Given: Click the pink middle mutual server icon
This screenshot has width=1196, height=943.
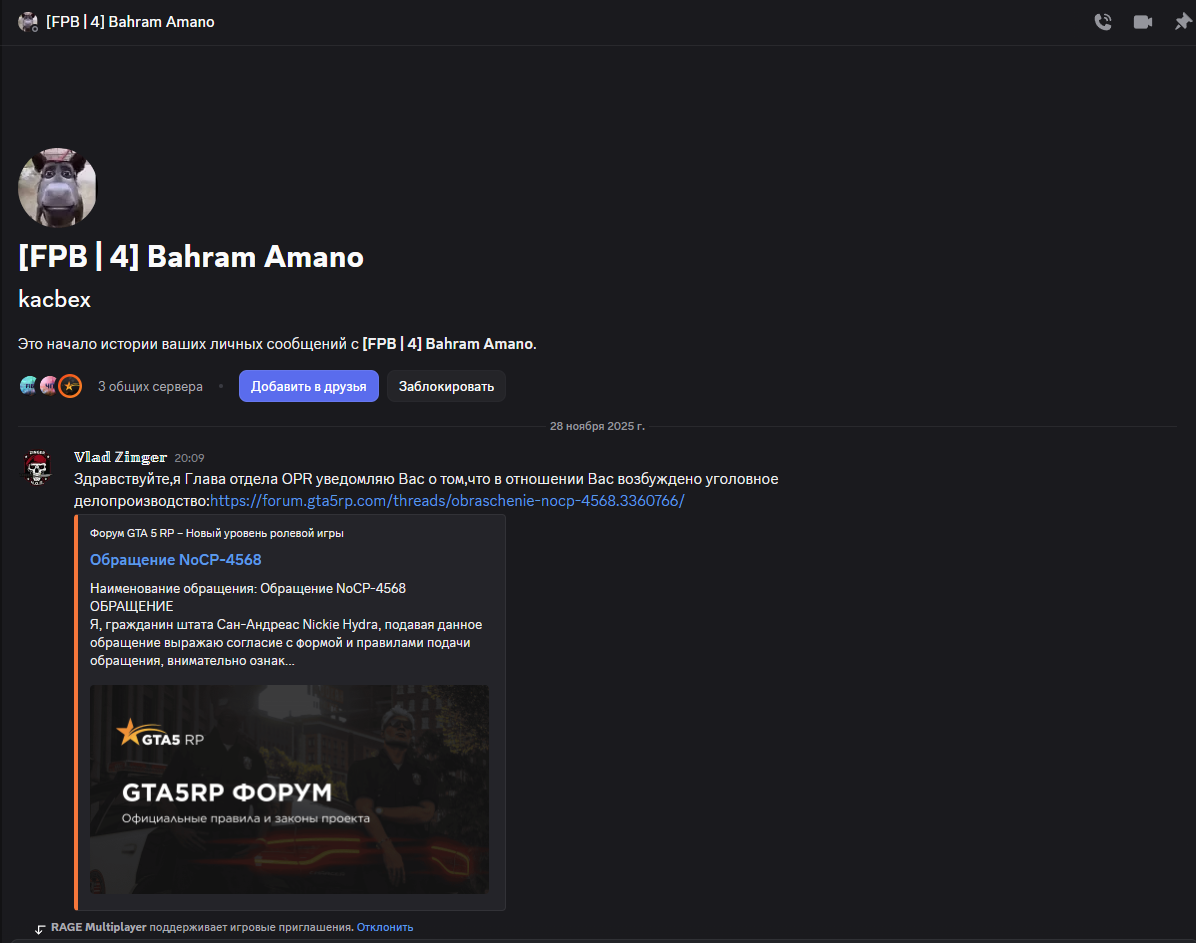Looking at the screenshot, I should [48, 384].
